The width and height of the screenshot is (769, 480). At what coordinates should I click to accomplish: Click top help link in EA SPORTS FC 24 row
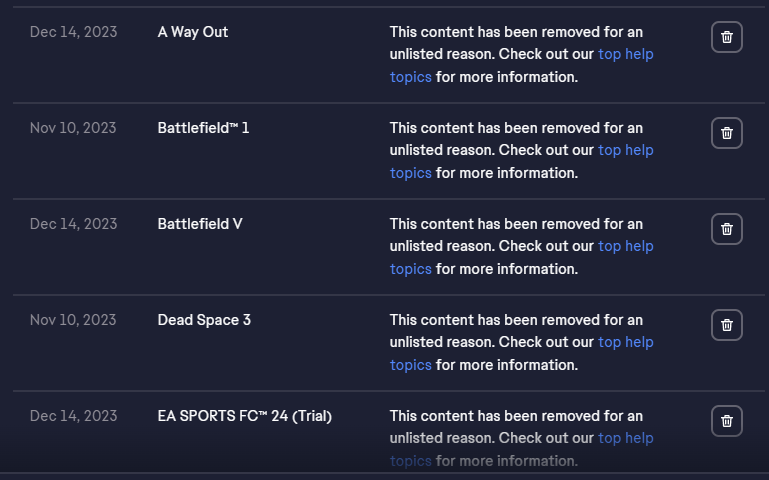pyautogui.click(x=625, y=438)
